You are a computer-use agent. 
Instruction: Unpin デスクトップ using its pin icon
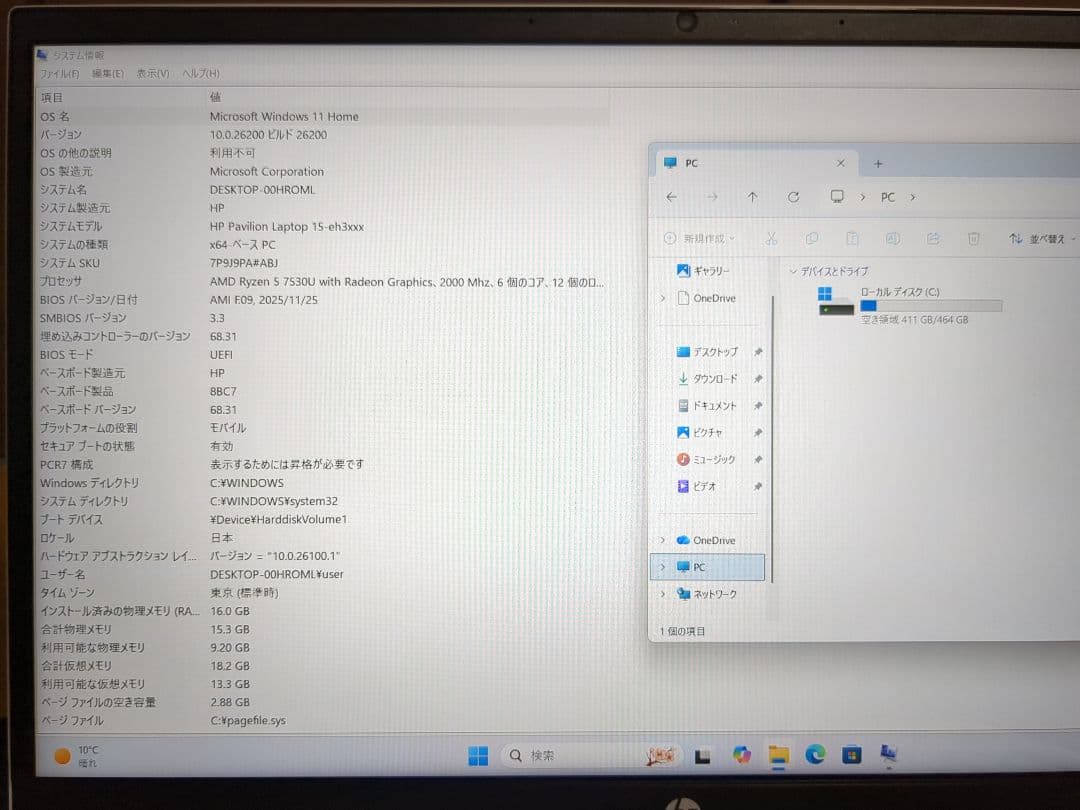(758, 352)
